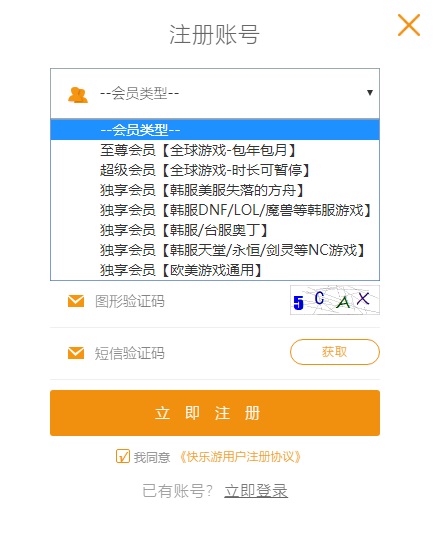Select 独享会员【欧美游戏通用】 option

click(x=215, y=270)
